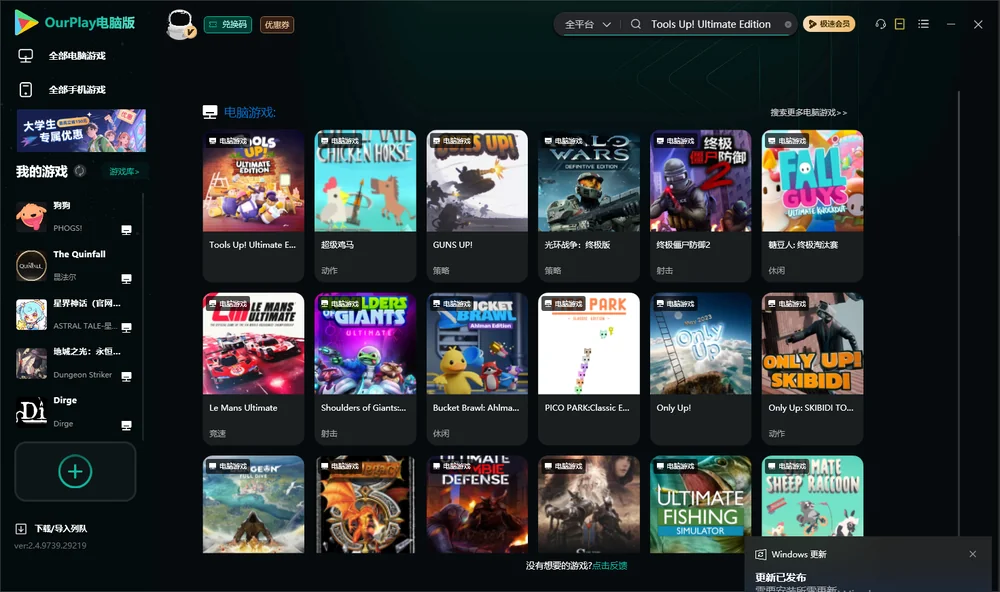Screen dimensions: 1000x592
Task: Open GUNS UP! game card
Action: pos(477,205)
